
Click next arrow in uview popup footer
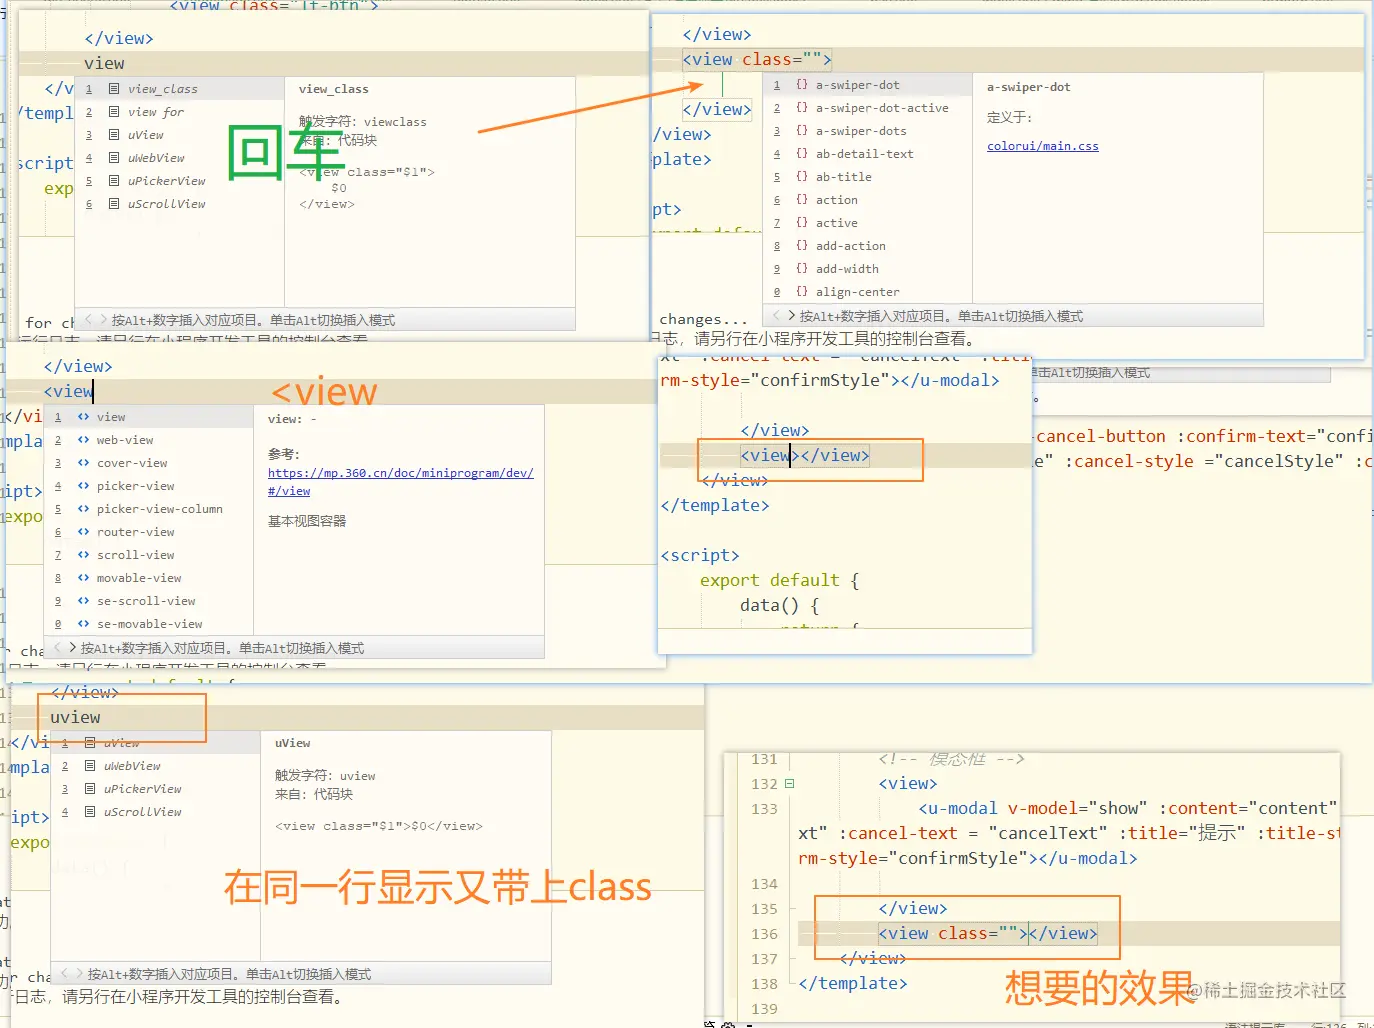[x=79, y=973]
